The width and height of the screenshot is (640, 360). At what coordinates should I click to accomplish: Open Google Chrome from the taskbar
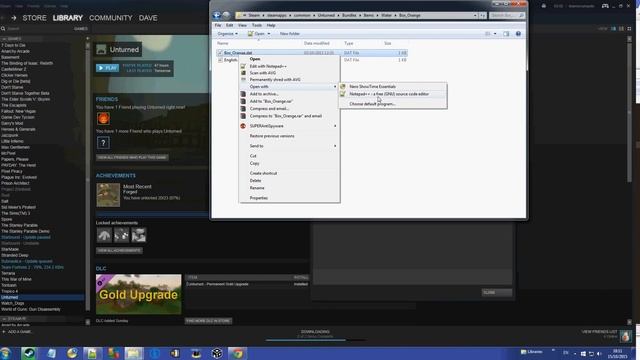click(238, 353)
